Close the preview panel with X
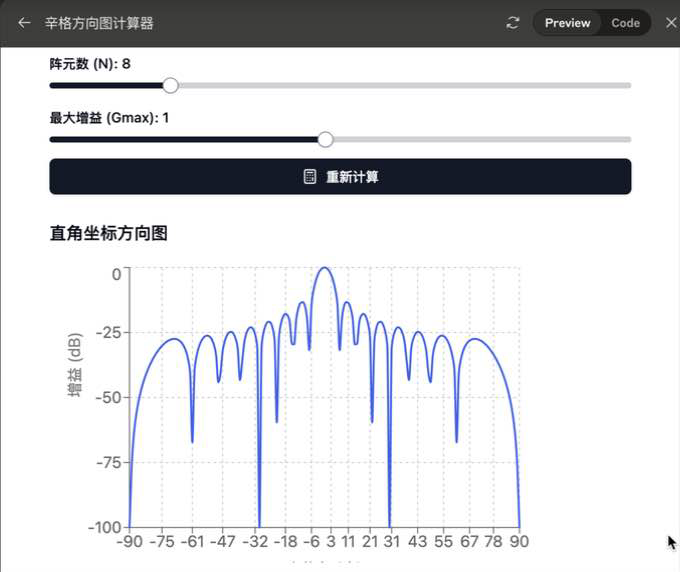The height and width of the screenshot is (572, 680). (670, 23)
